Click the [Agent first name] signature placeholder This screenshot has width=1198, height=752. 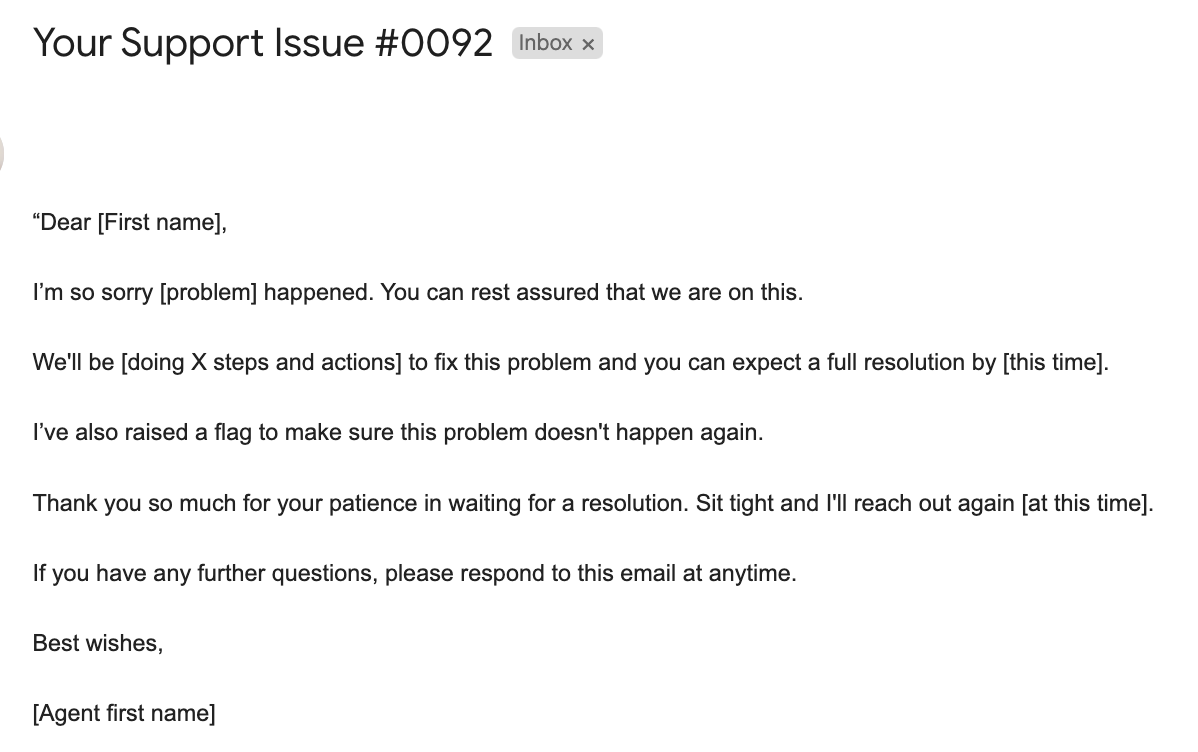click(125, 713)
